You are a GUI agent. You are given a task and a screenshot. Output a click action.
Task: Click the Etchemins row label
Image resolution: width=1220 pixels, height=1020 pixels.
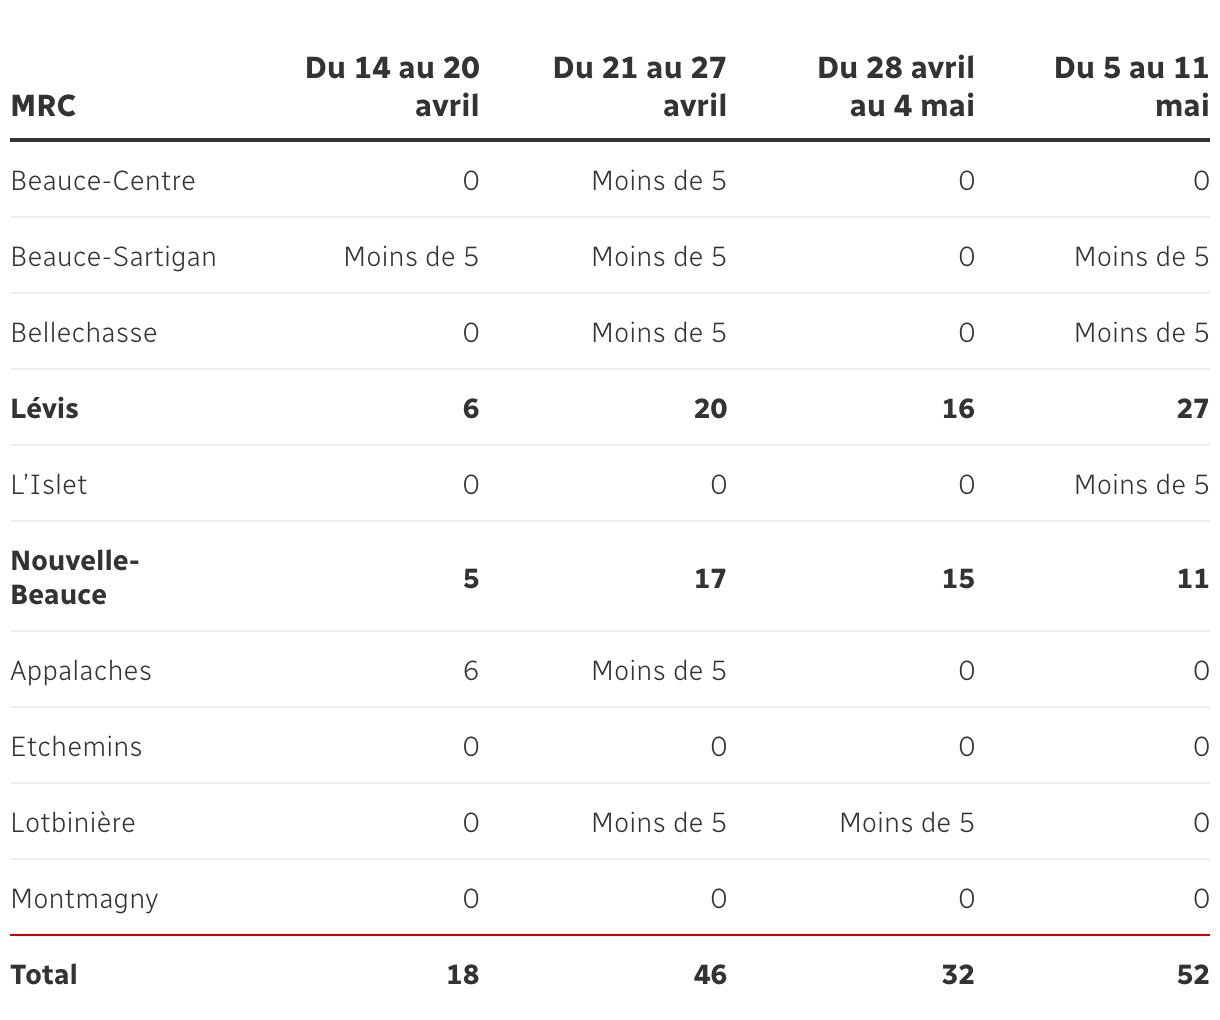(x=77, y=747)
